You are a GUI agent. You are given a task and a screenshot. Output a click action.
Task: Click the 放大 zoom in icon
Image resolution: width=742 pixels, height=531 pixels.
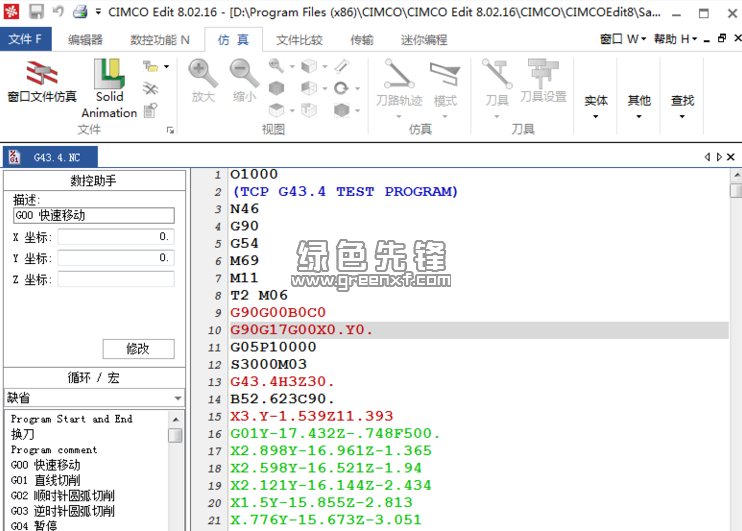[203, 81]
